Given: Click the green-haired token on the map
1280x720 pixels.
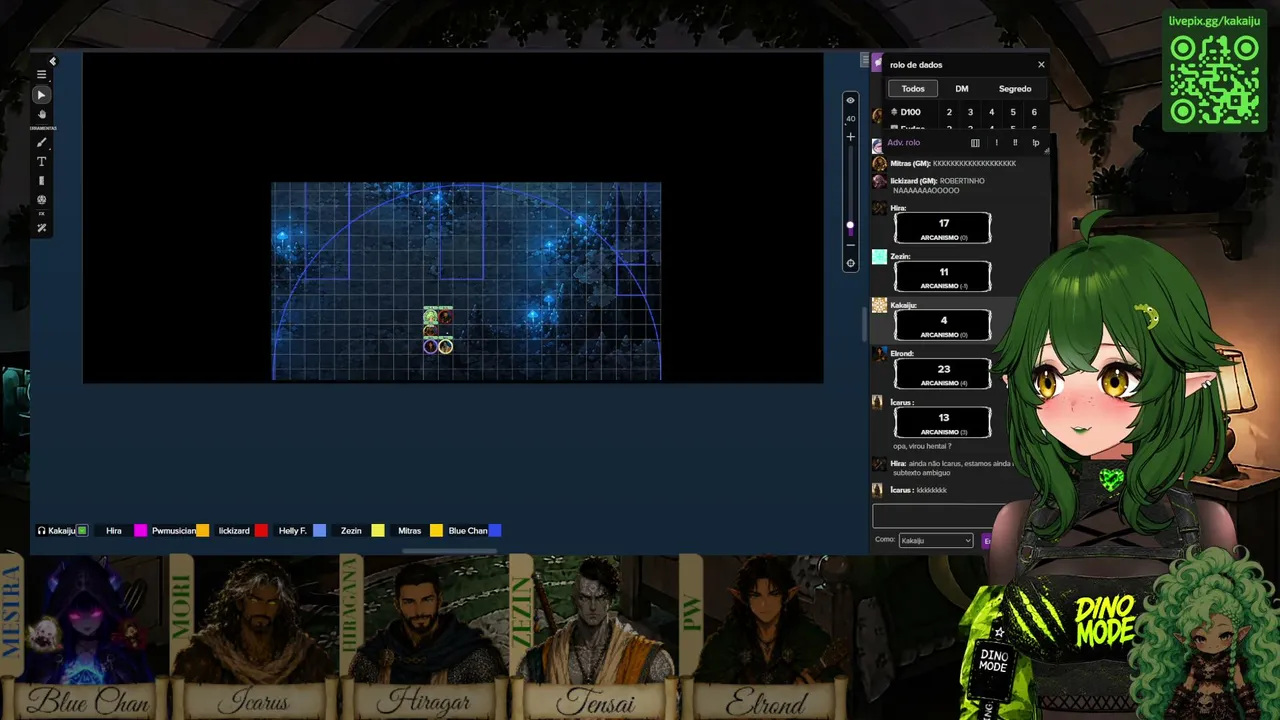Looking at the screenshot, I should click(x=430, y=317).
